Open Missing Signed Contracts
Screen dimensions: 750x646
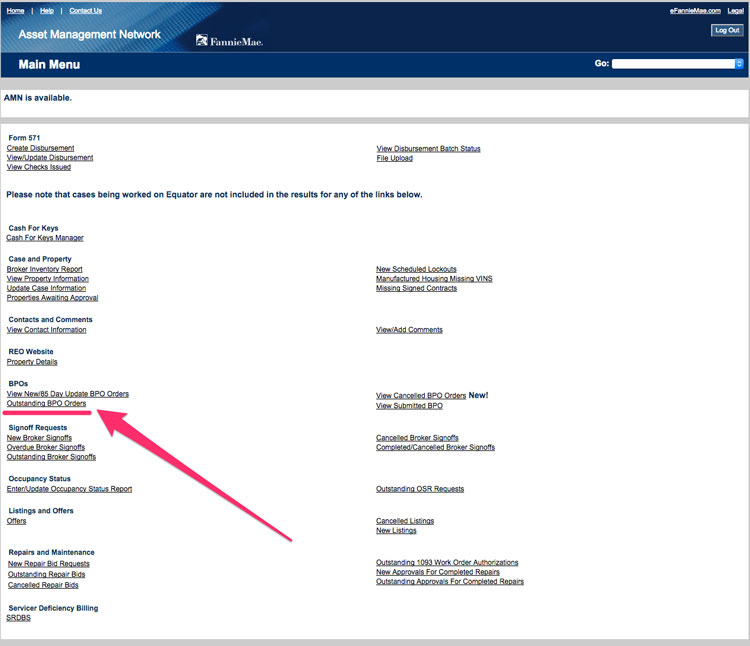coord(416,288)
